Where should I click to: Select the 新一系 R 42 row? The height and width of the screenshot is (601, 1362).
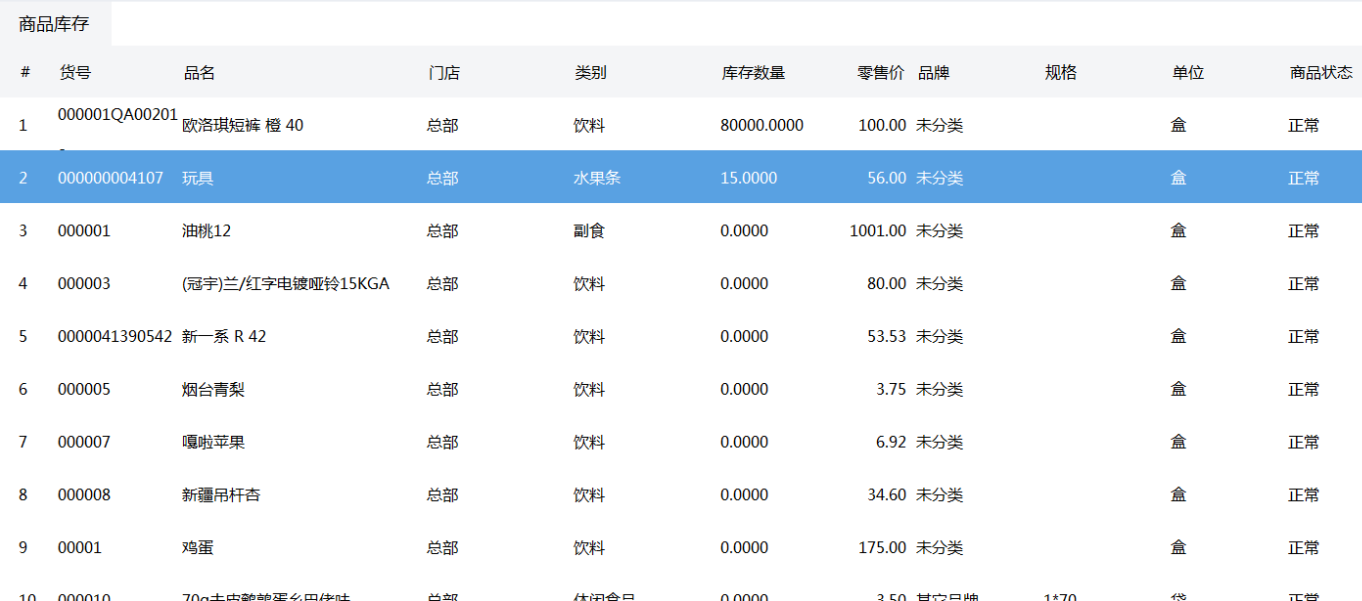[400, 336]
